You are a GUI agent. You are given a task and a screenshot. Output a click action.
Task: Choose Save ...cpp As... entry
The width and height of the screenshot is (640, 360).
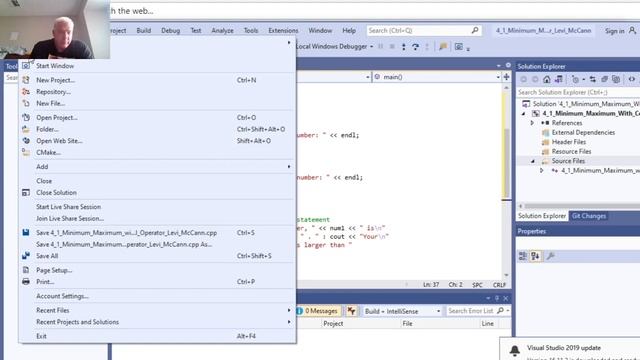pyautogui.click(x=124, y=244)
